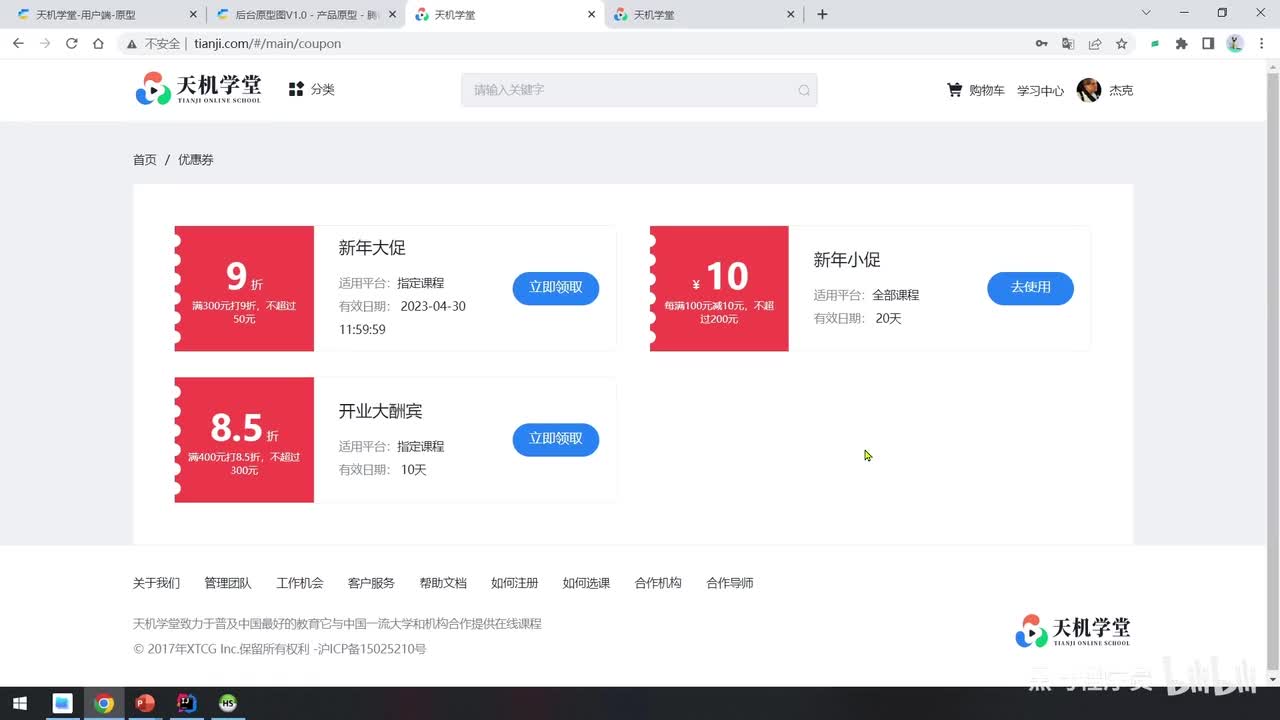Open Chrome from the taskbar
Screen dimensions: 1280x720
tap(104, 703)
